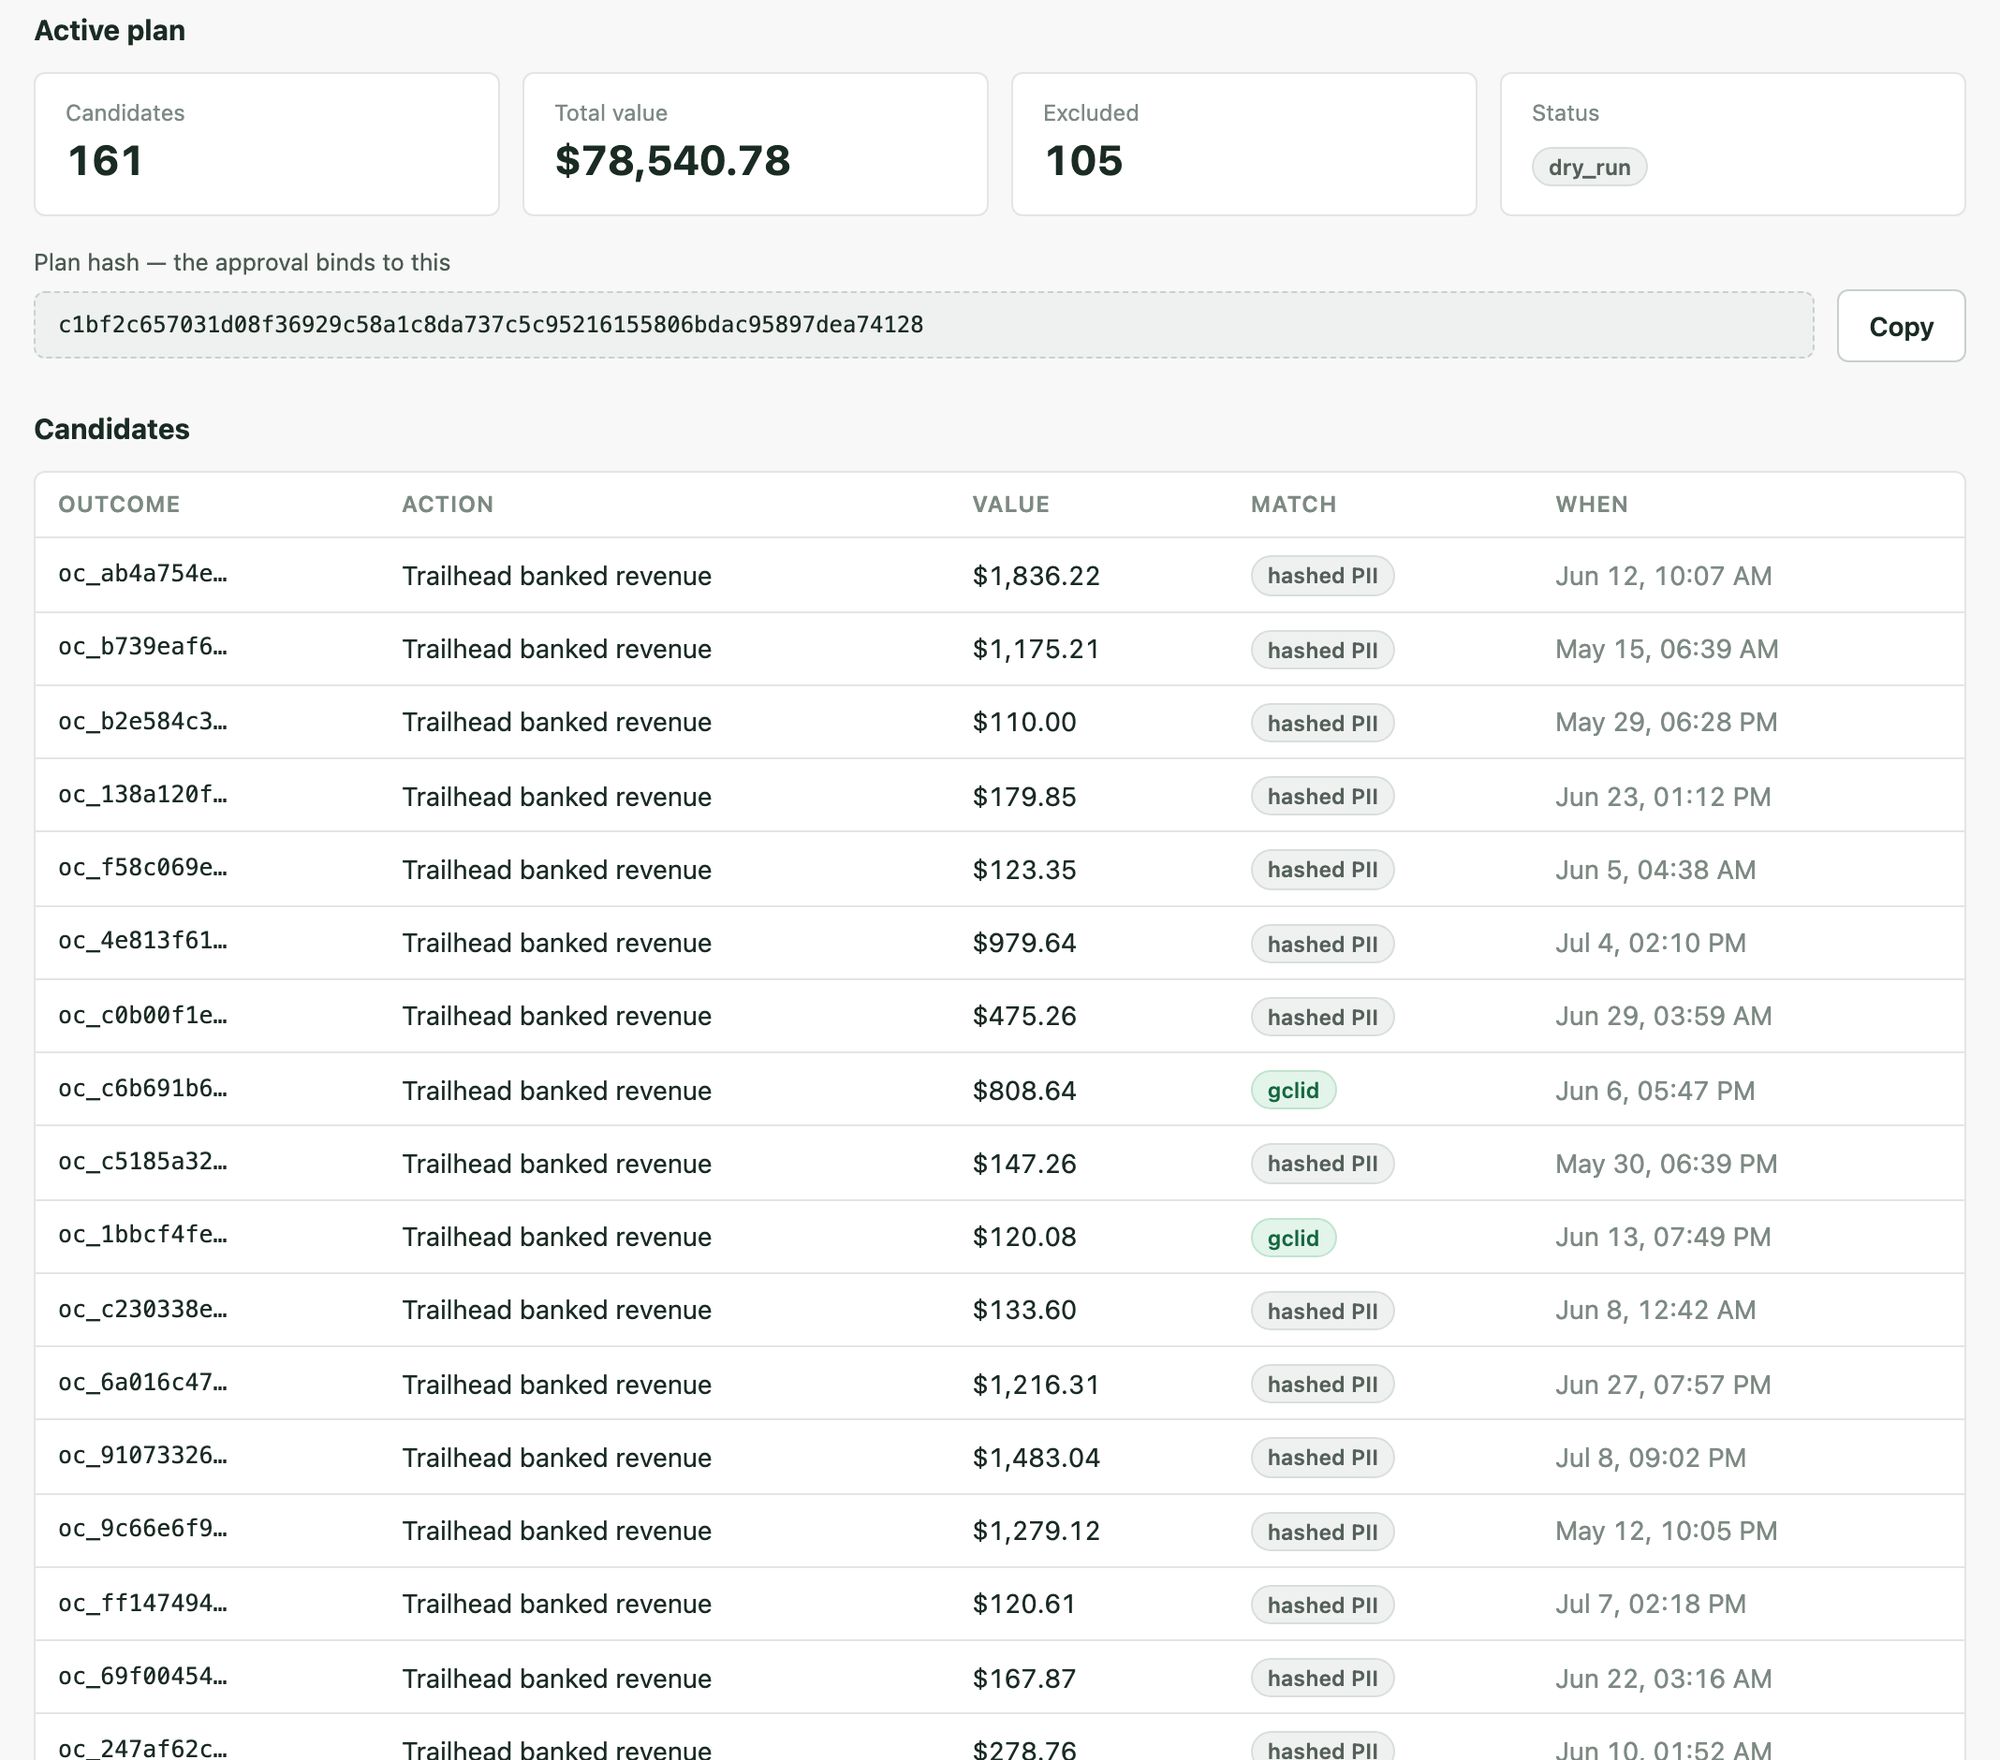
Task: Click the WHEN column header
Action: [x=1591, y=504]
